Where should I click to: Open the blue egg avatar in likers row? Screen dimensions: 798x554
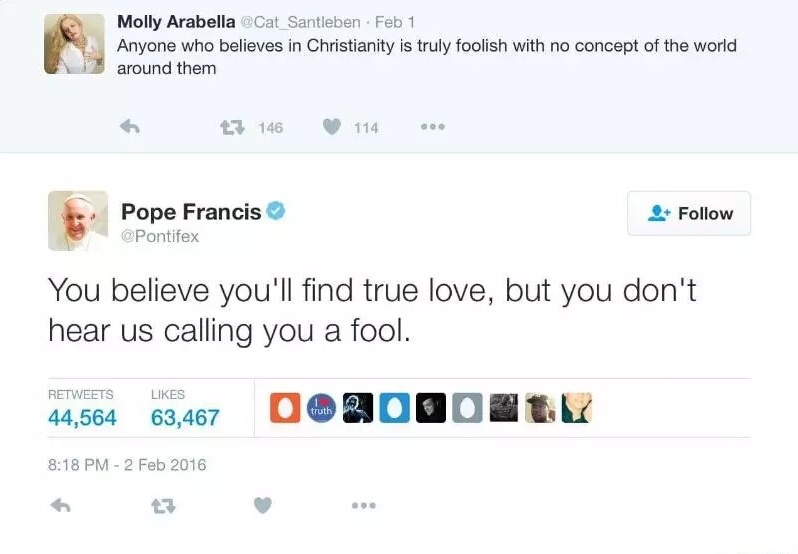click(x=395, y=408)
